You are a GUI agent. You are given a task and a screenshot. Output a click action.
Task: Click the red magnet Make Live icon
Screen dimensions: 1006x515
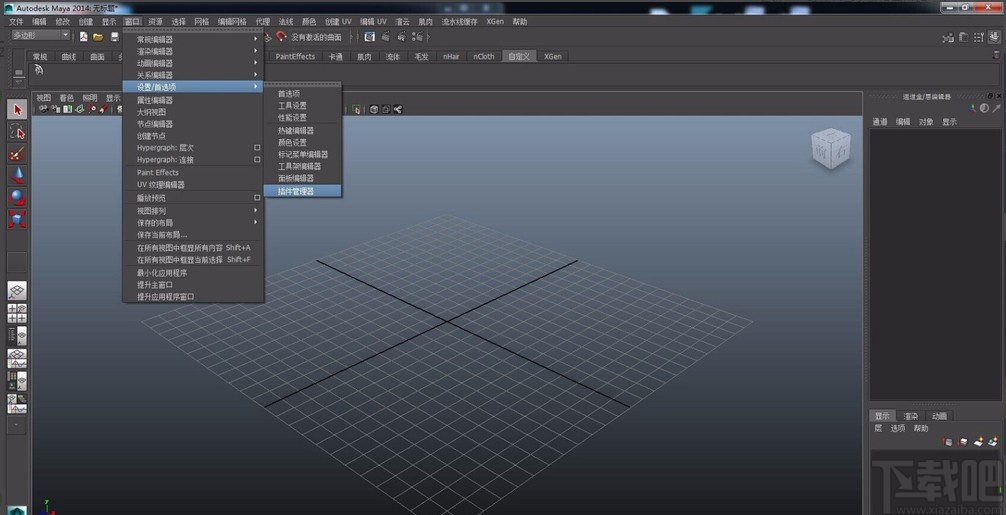click(x=281, y=37)
